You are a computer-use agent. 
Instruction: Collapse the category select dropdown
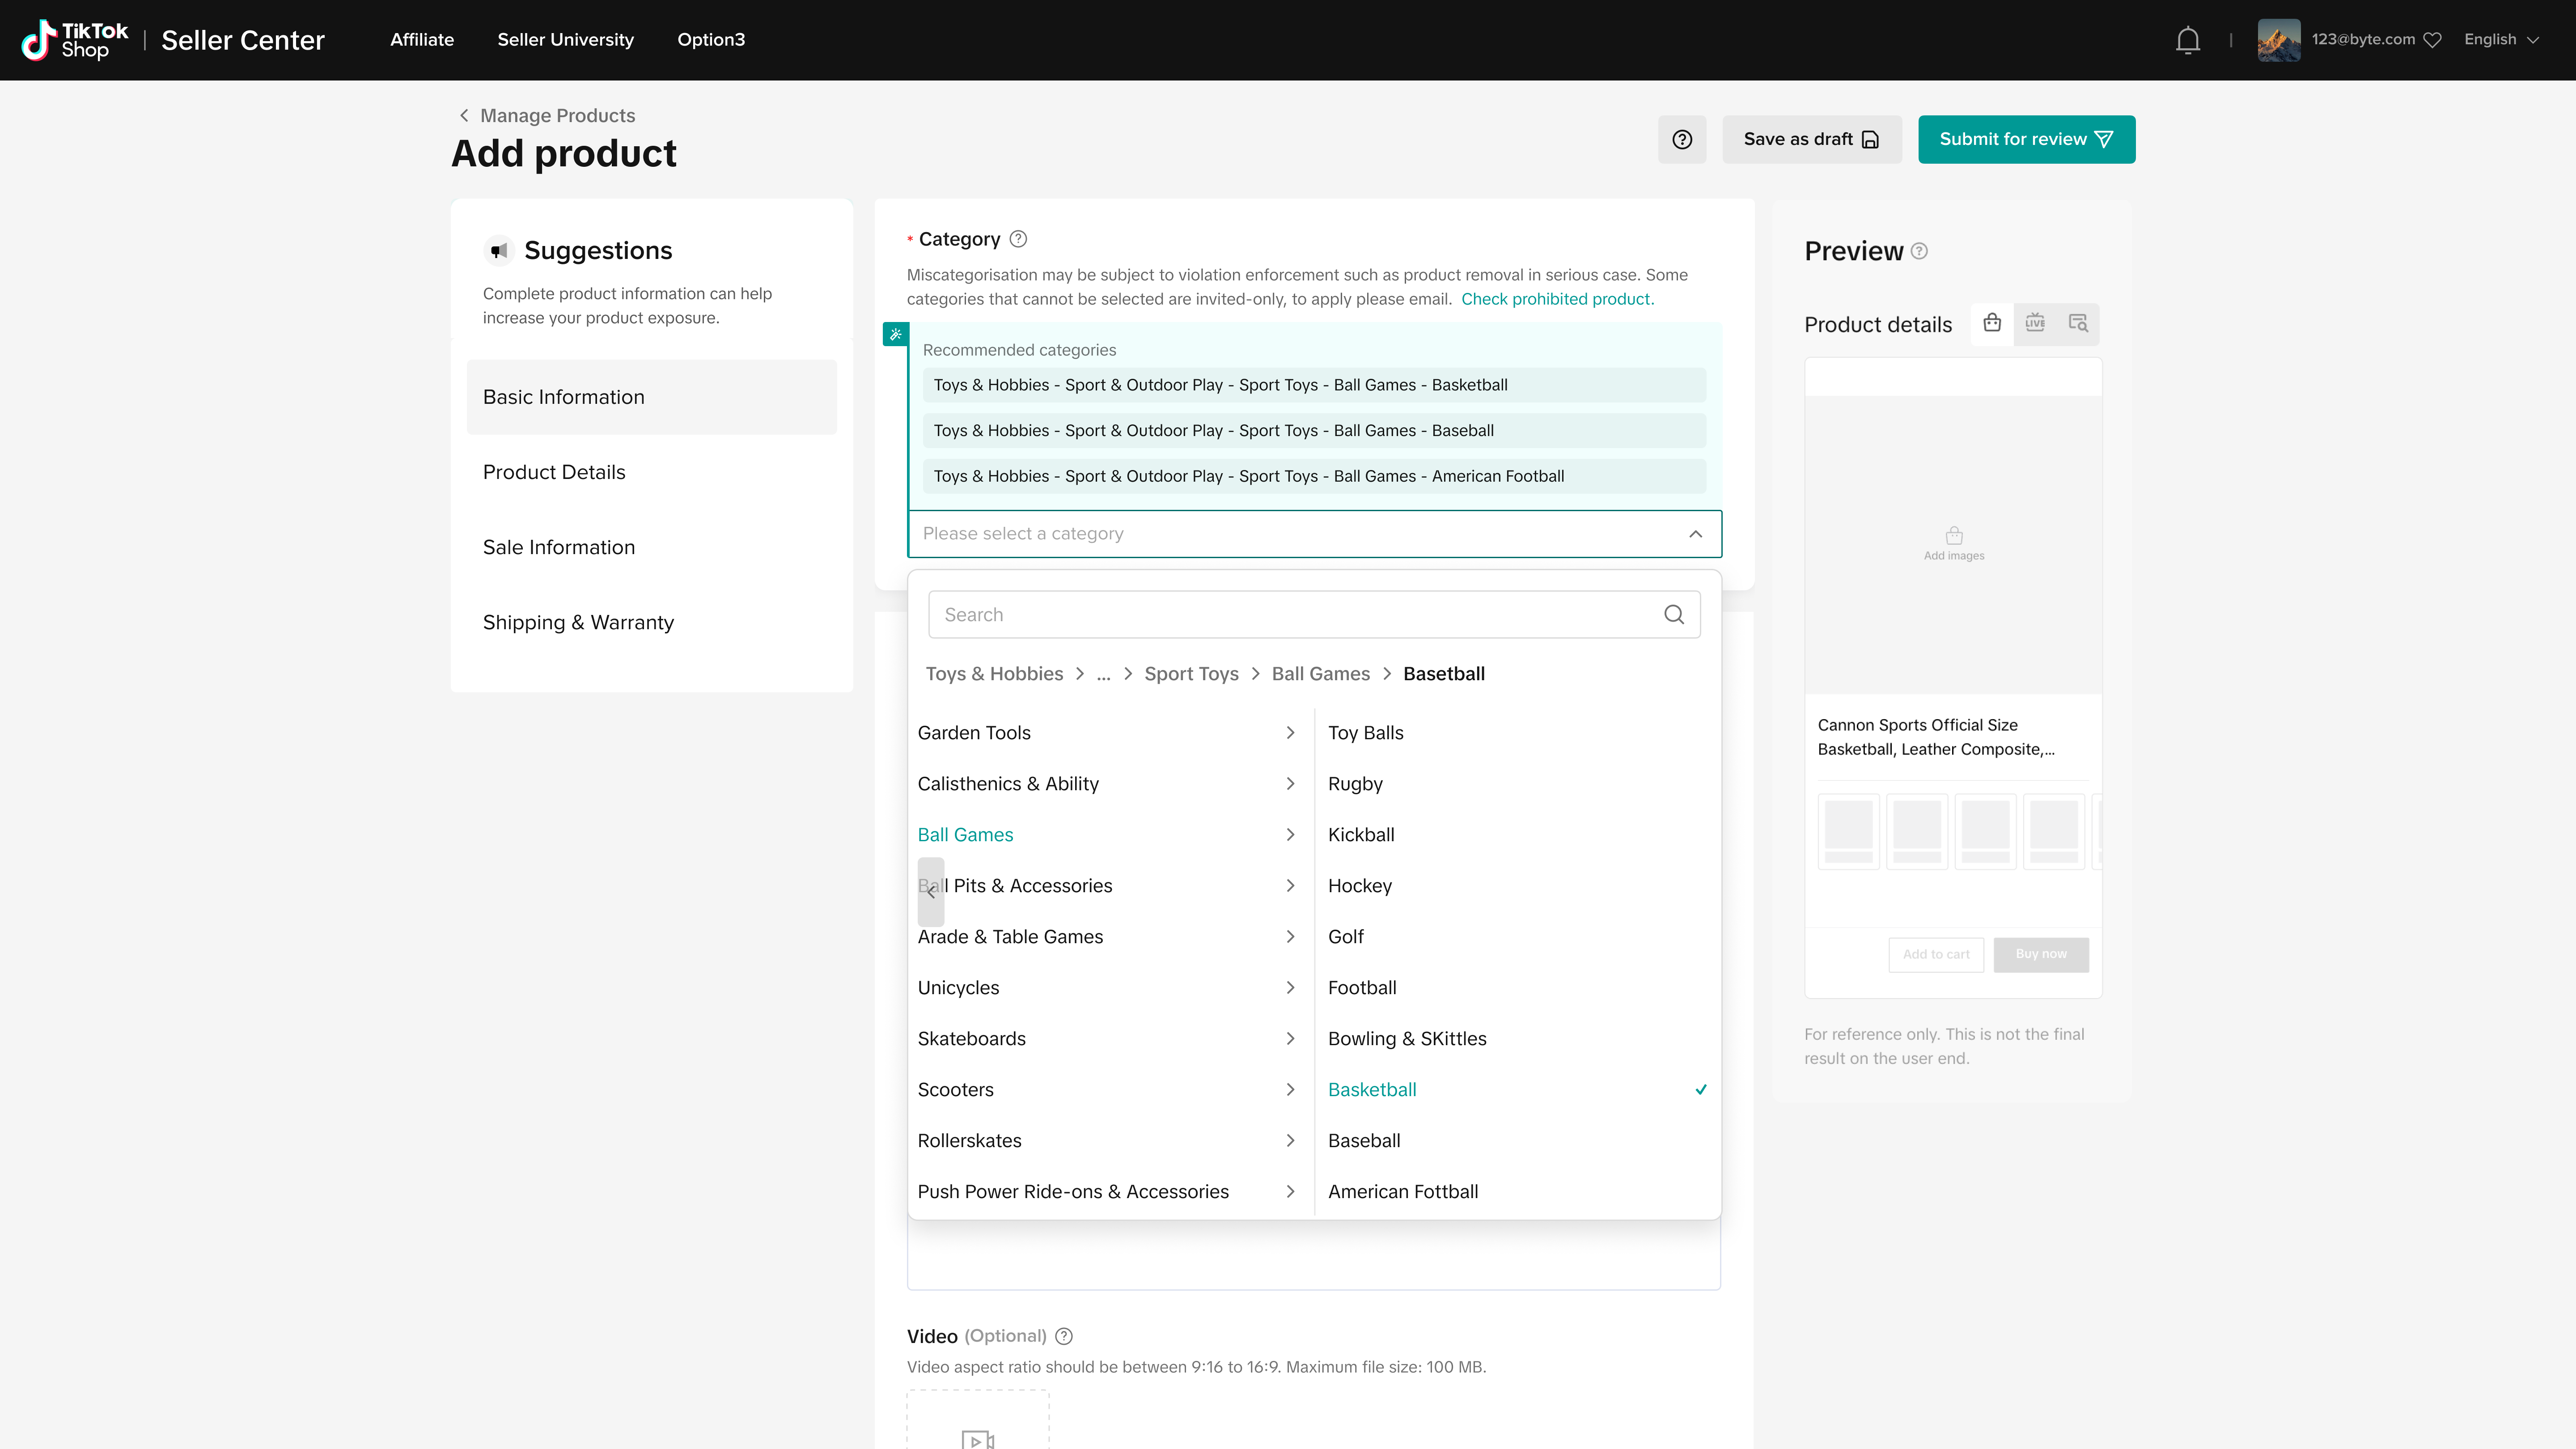(x=1695, y=534)
